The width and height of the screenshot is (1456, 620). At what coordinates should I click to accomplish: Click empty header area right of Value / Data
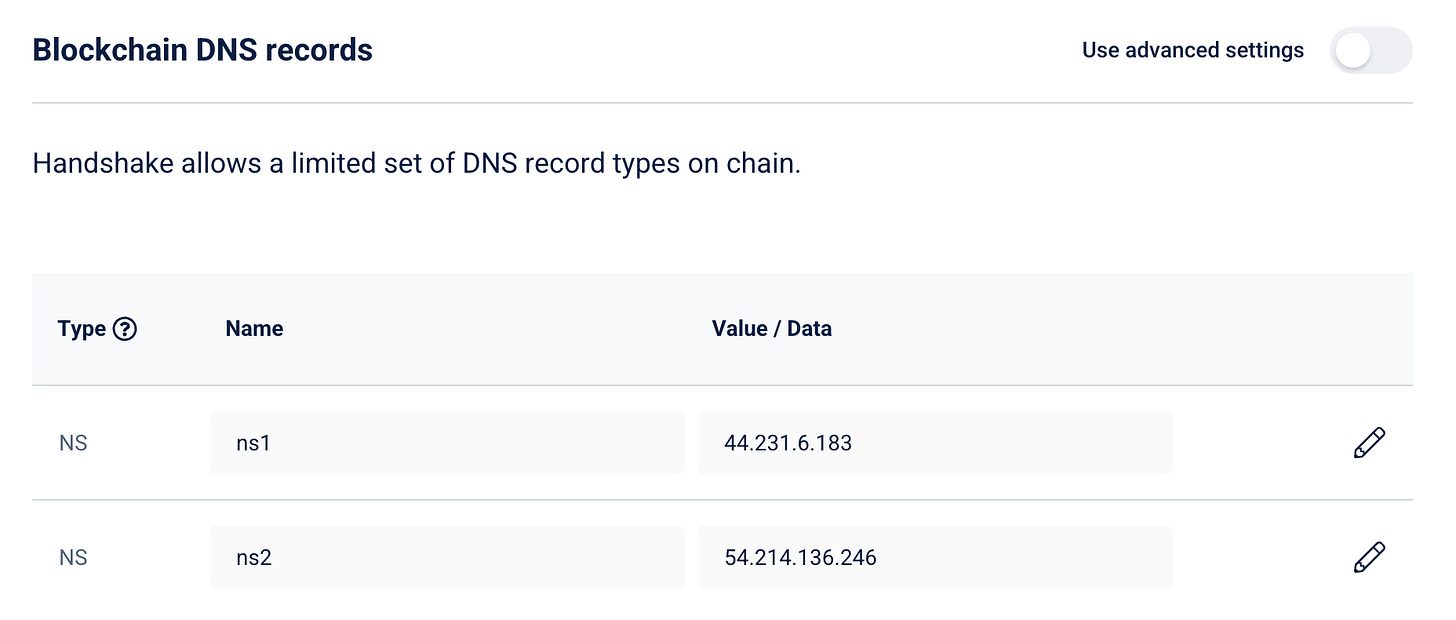1120,329
